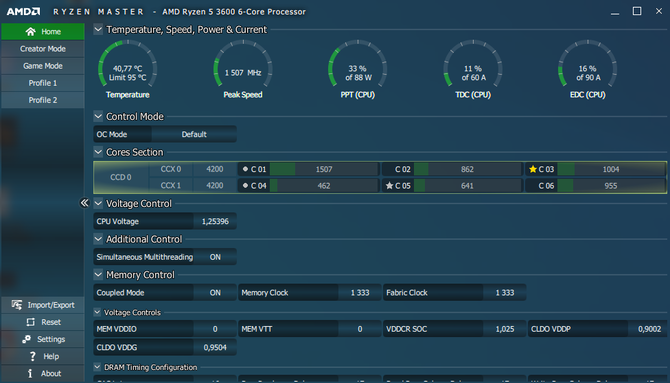
Task: Click CPU Voltage value 1,25396
Action: click(215, 221)
